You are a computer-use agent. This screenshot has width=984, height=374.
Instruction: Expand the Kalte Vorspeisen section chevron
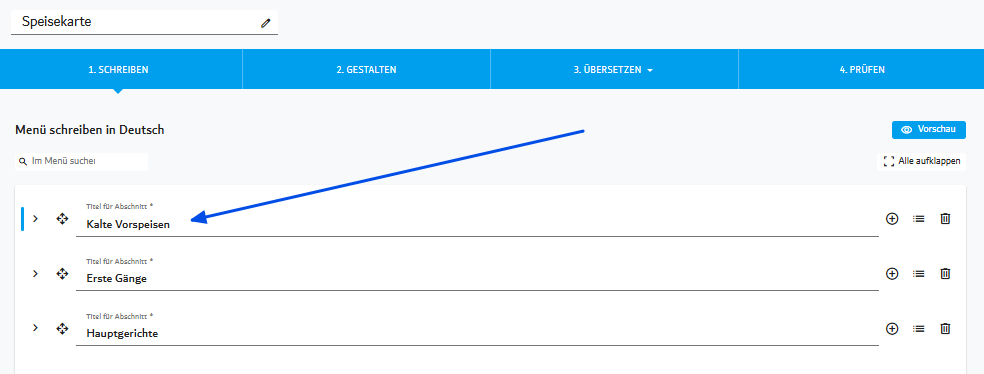click(35, 218)
